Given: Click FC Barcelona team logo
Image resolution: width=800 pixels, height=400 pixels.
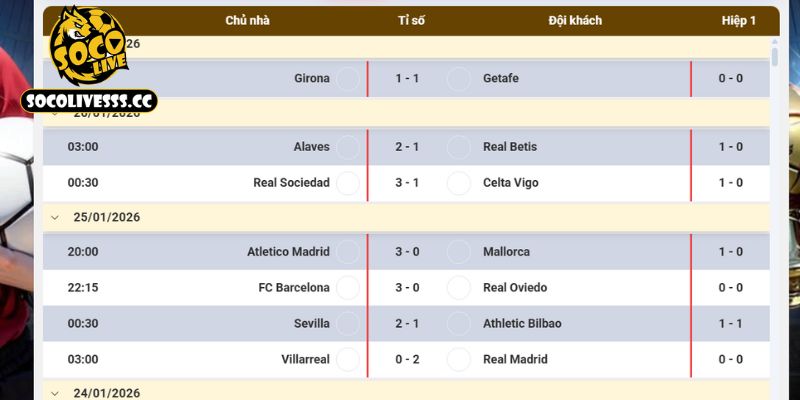Looking at the screenshot, I should tap(348, 288).
